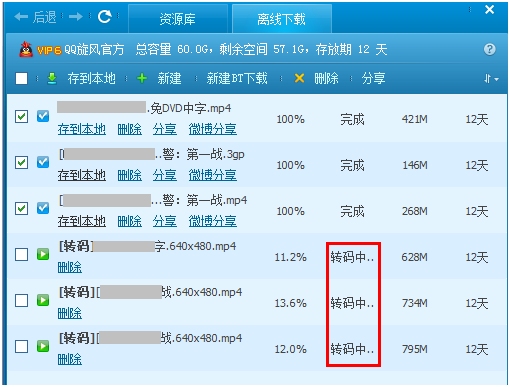Click the VIP6 badge

click(49, 50)
